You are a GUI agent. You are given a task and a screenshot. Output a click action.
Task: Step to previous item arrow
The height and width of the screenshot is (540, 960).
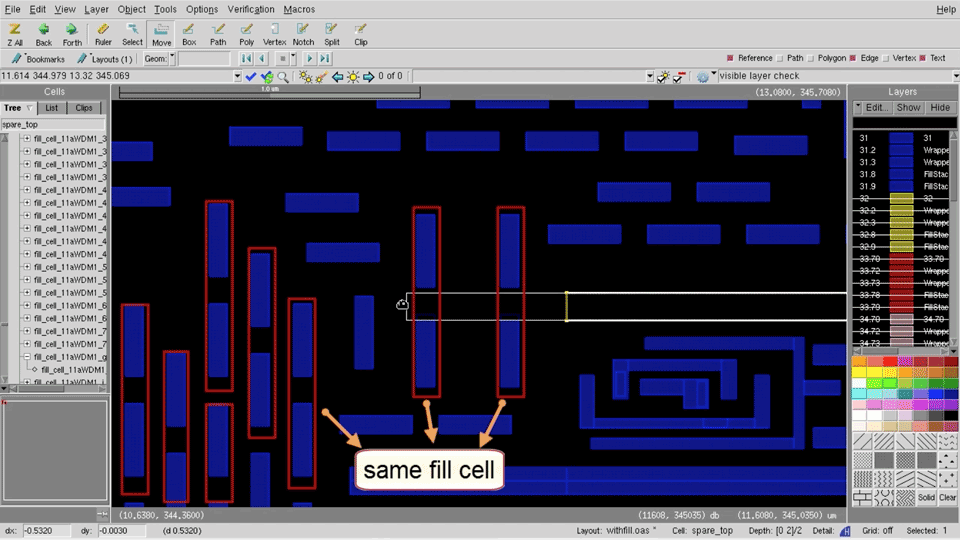click(262, 59)
